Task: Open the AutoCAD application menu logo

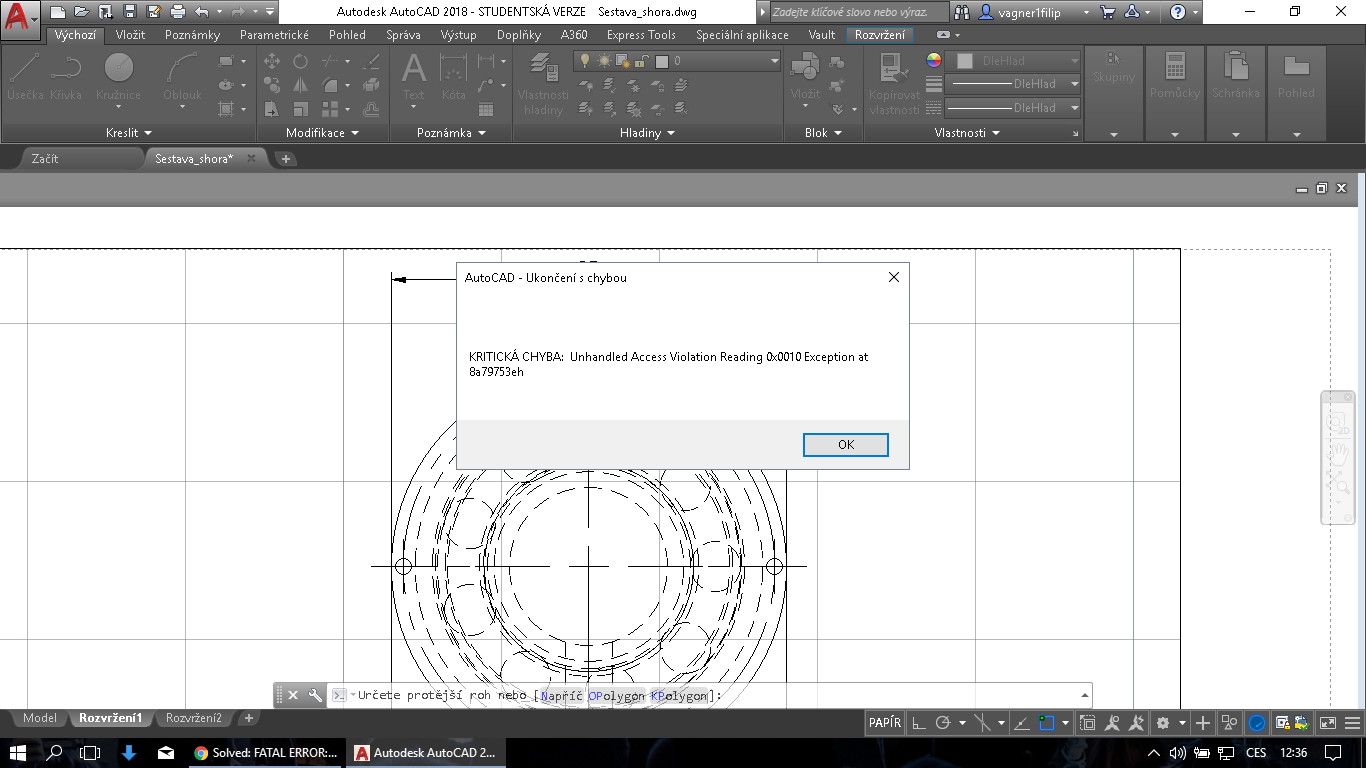Action: (20, 17)
